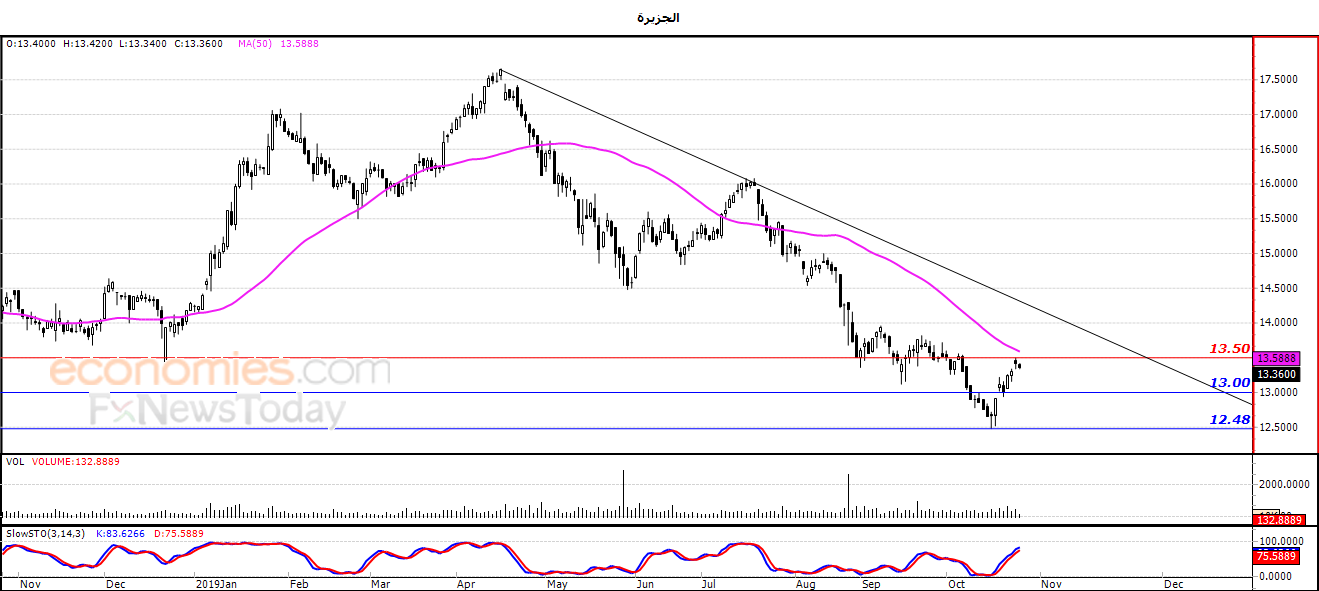1319x591 pixels.
Task: Click the blue 12.48 support level label
Action: 1230,420
